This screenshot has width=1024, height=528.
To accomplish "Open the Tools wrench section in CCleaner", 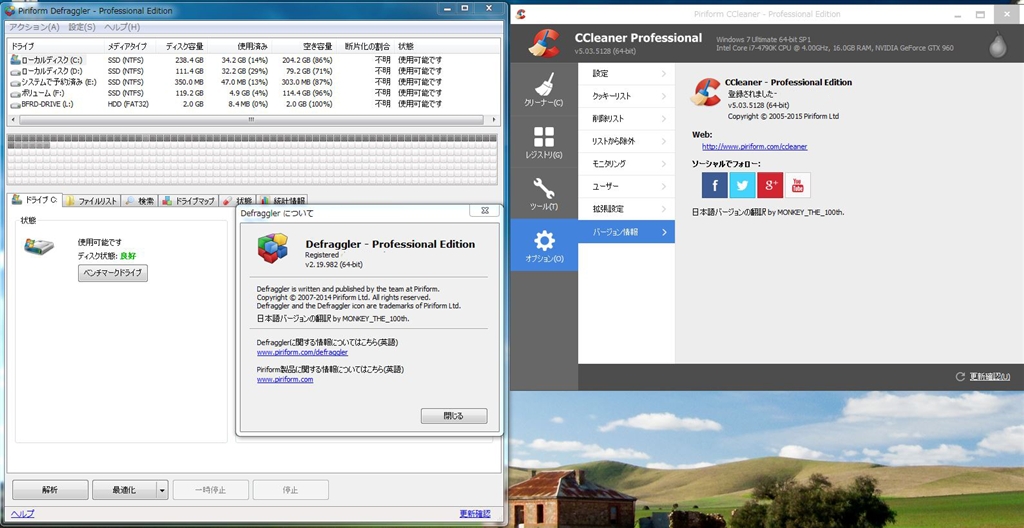I will (544, 194).
